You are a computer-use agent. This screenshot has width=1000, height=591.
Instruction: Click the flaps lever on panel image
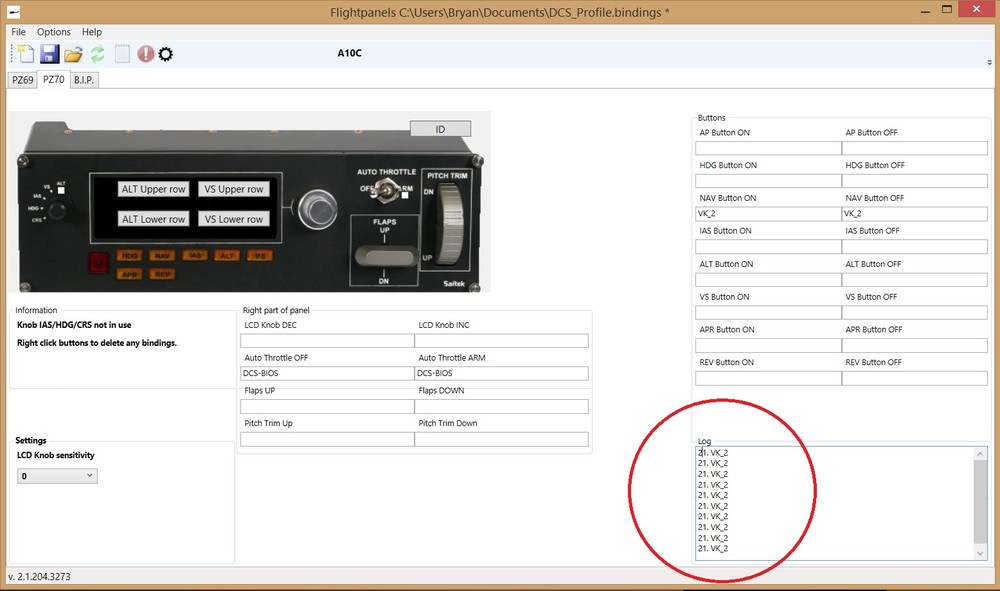tap(385, 256)
